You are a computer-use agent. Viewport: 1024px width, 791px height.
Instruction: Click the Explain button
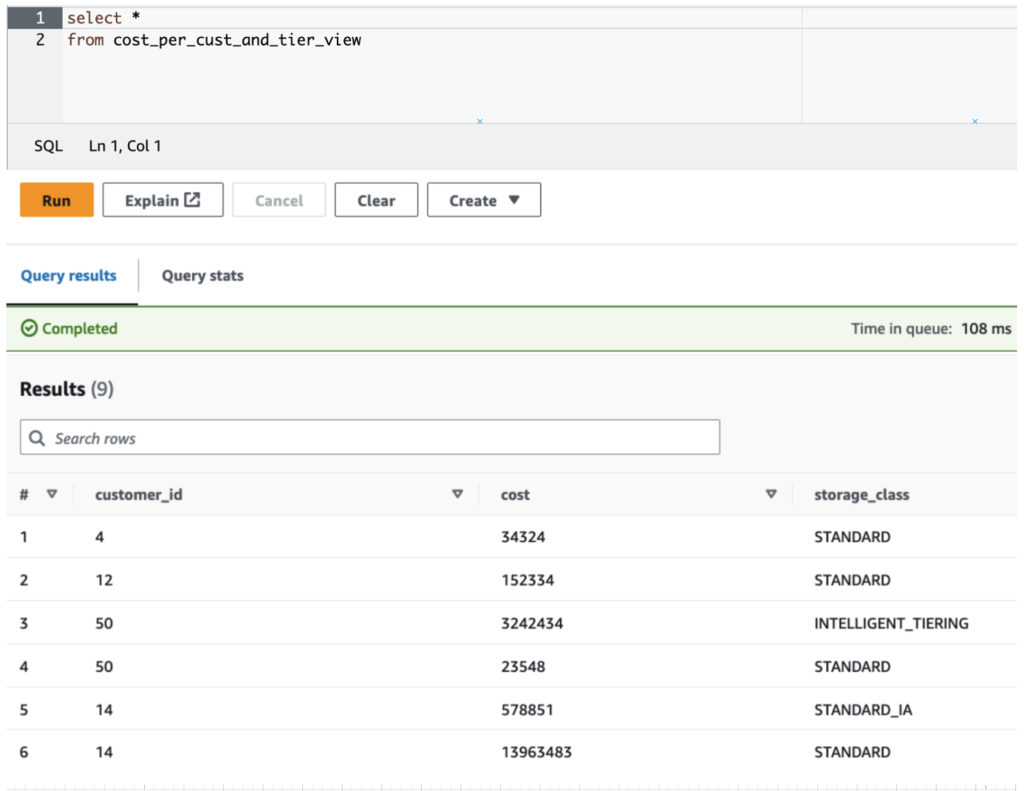coord(162,200)
